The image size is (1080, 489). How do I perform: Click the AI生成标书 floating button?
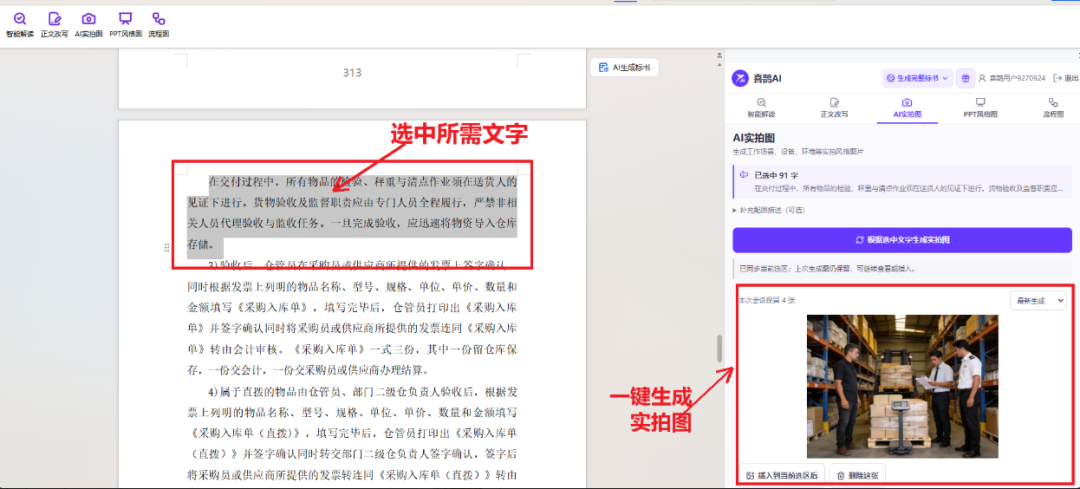coord(625,67)
